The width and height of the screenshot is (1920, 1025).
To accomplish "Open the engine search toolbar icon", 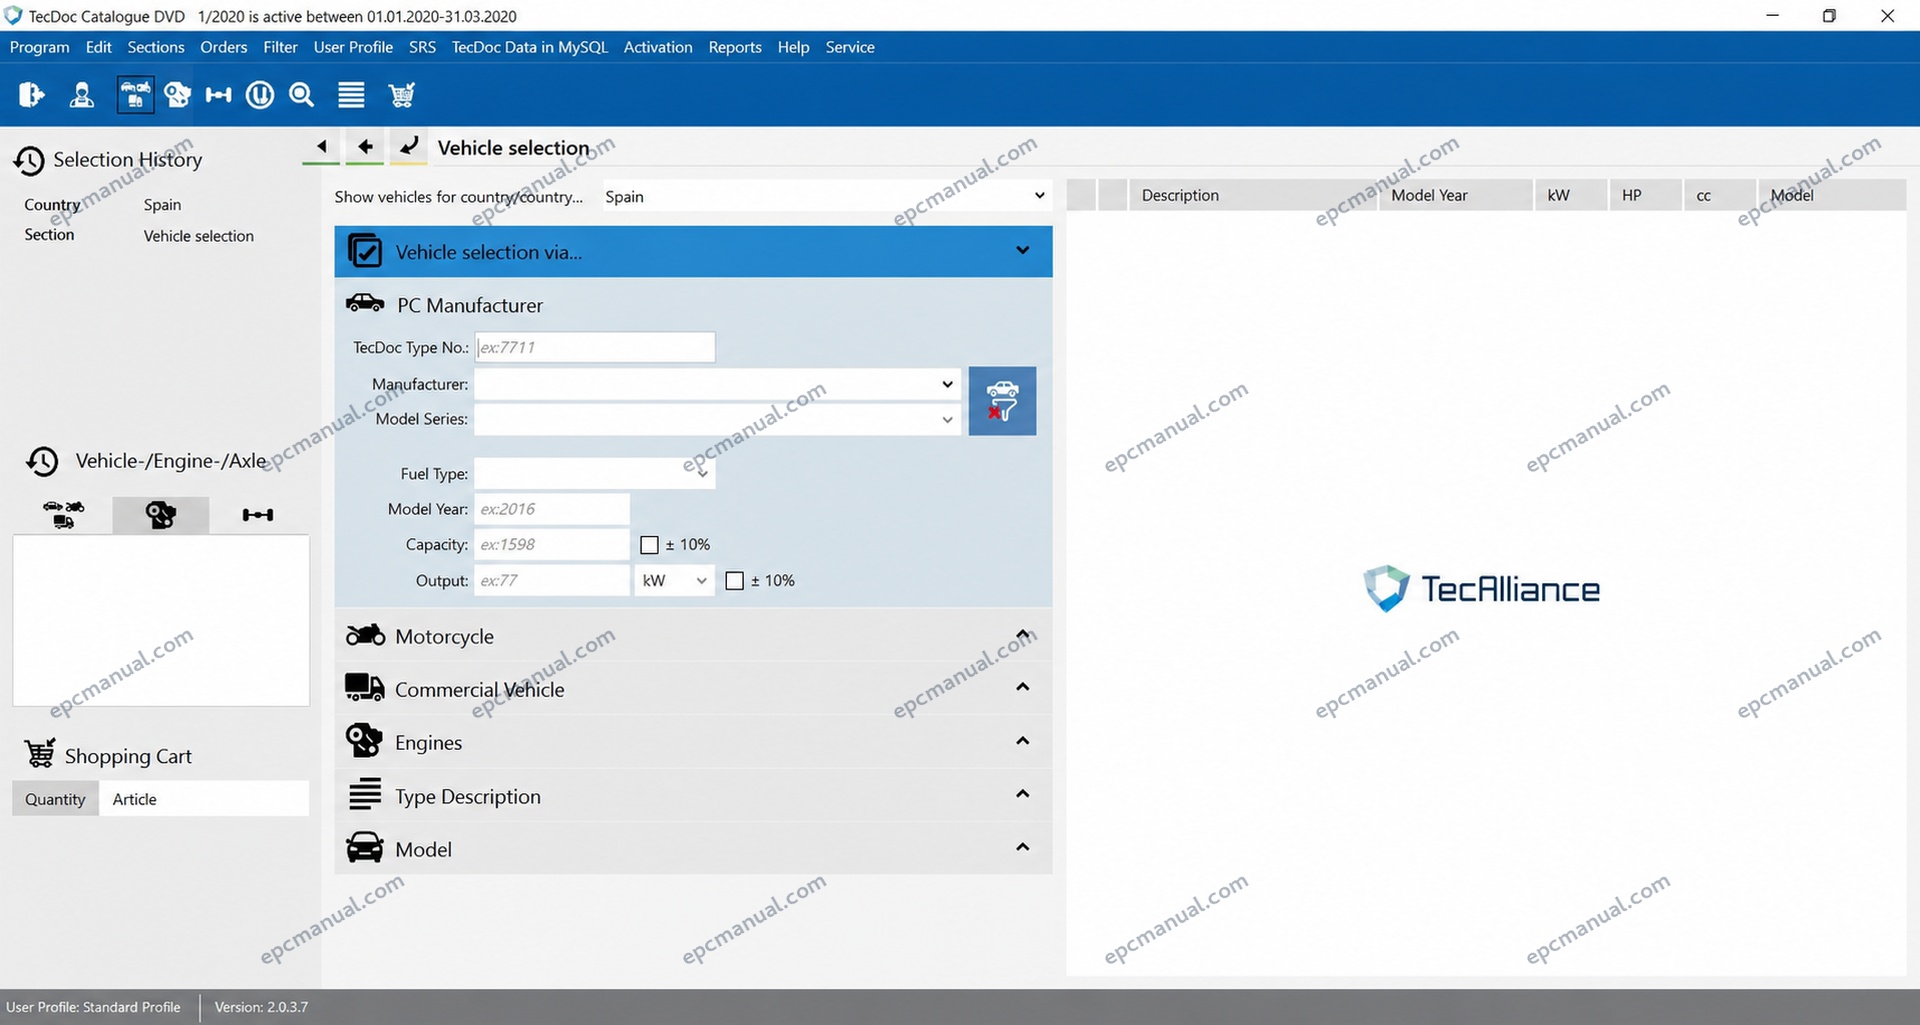I will (177, 95).
